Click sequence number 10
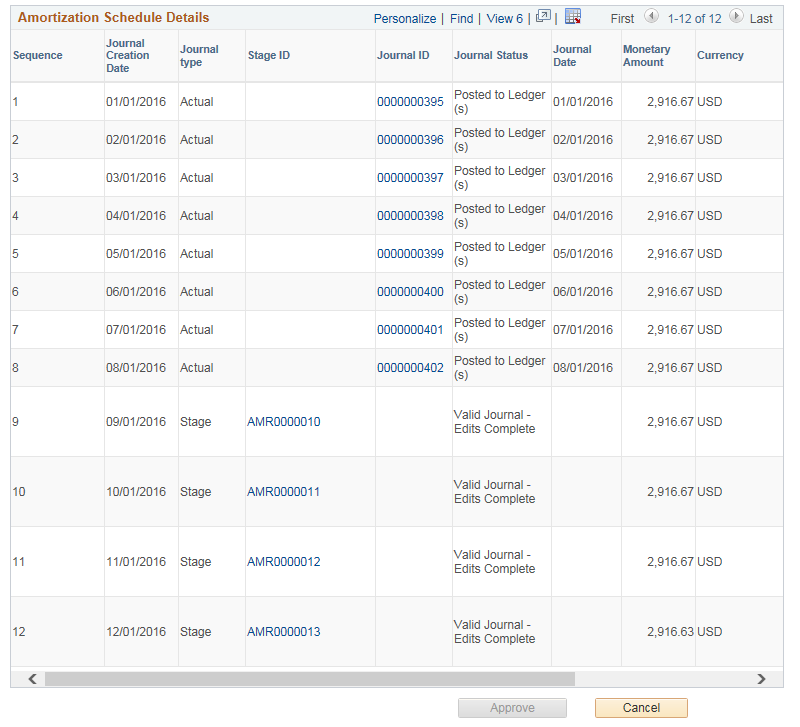Image resolution: width=800 pixels, height=727 pixels. click(19, 492)
